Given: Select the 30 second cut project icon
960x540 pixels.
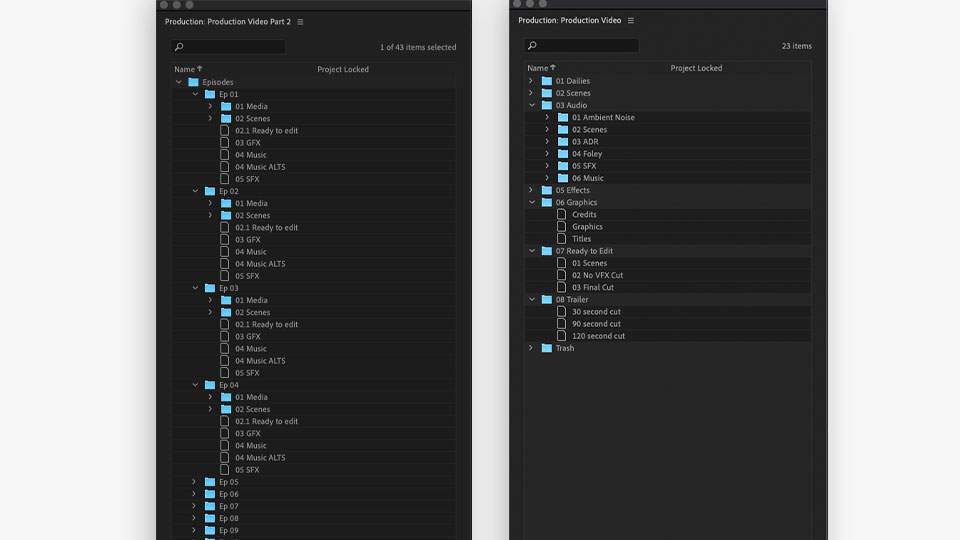Looking at the screenshot, I should click(x=561, y=312).
